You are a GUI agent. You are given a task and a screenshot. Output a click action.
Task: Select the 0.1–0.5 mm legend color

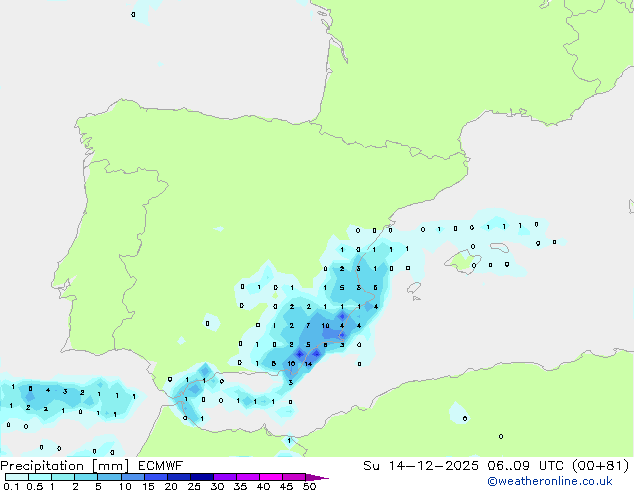(17, 477)
